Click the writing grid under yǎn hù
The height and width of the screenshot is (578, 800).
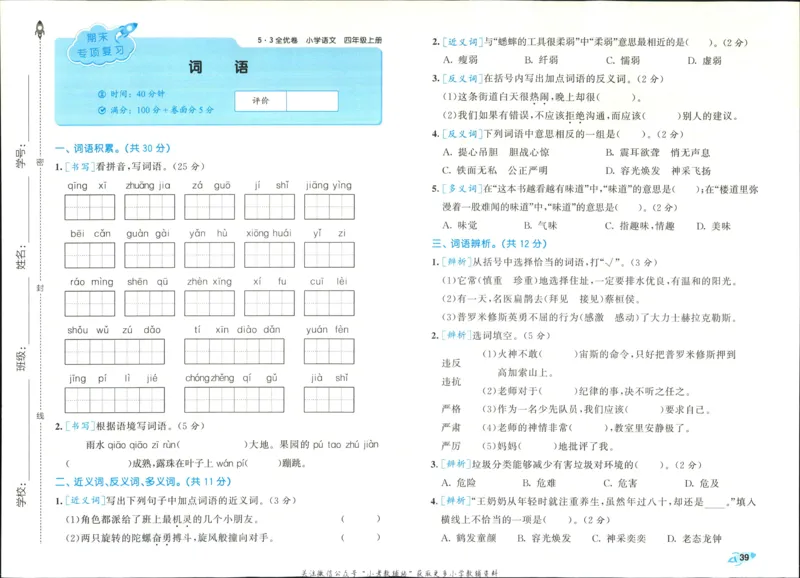pyautogui.click(x=209, y=255)
